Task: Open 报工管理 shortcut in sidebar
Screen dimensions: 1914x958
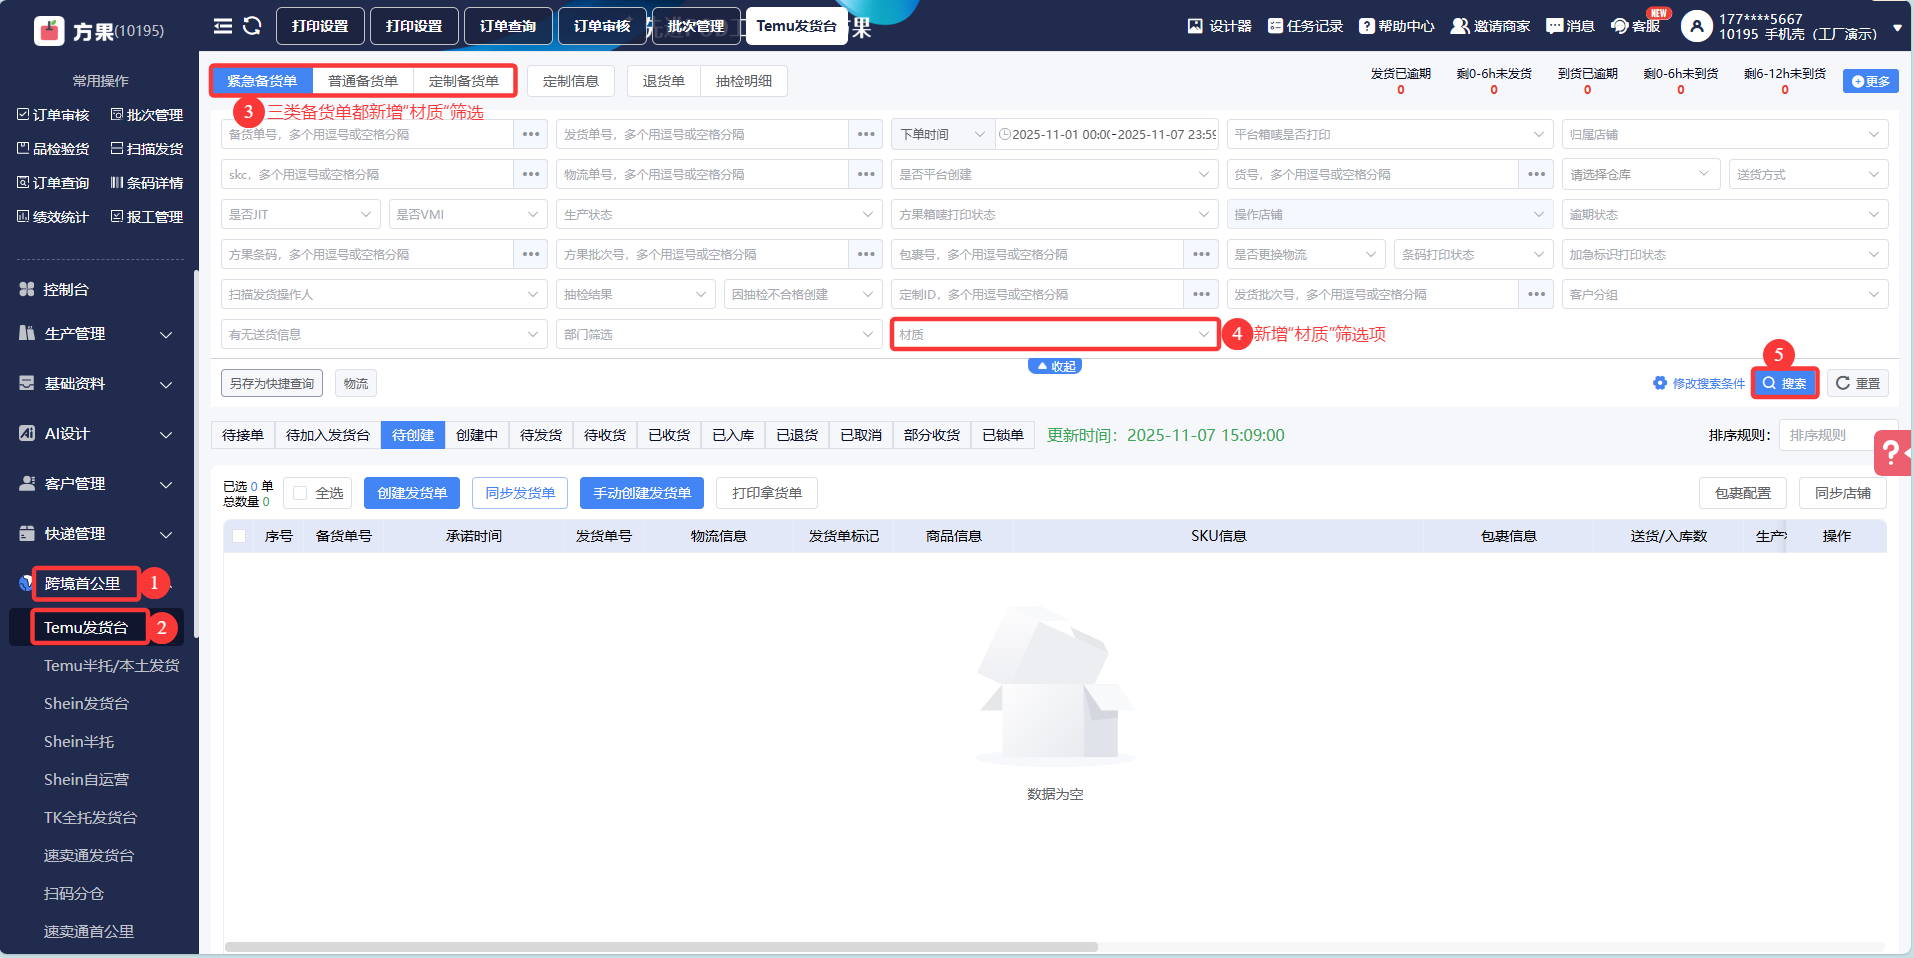Action: [x=147, y=217]
